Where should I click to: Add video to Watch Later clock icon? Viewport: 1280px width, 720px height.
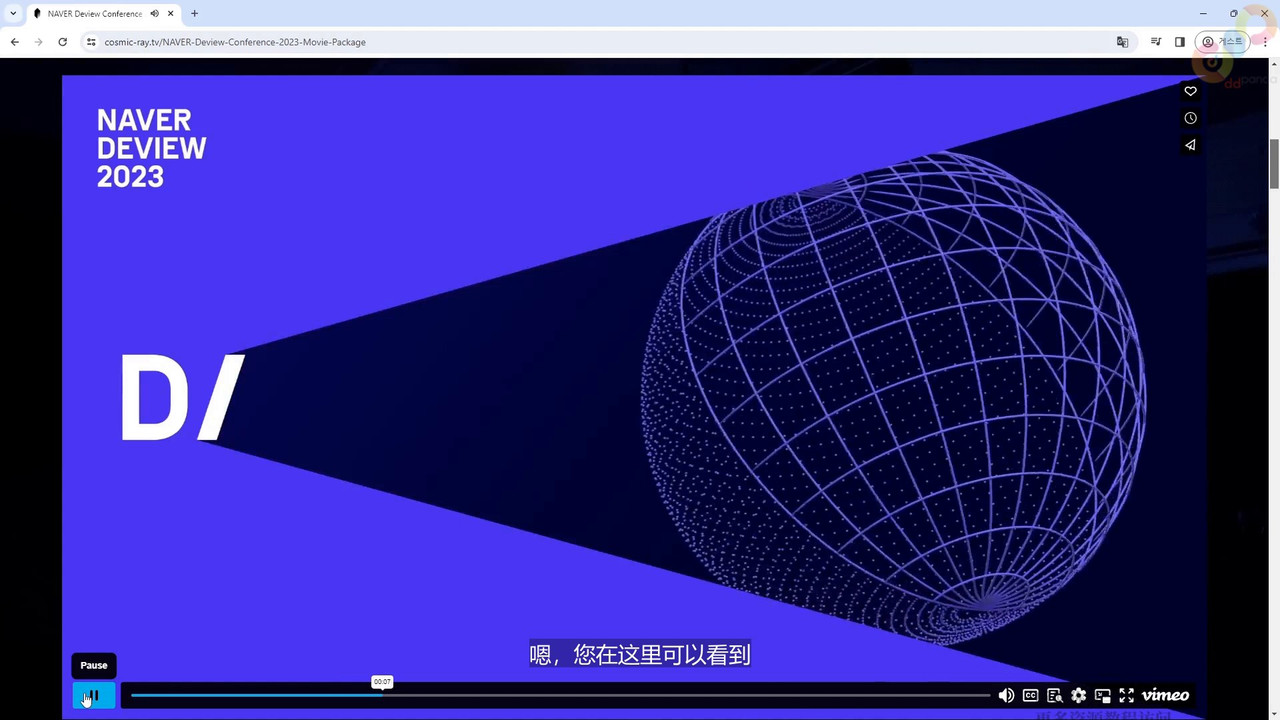pos(1190,118)
